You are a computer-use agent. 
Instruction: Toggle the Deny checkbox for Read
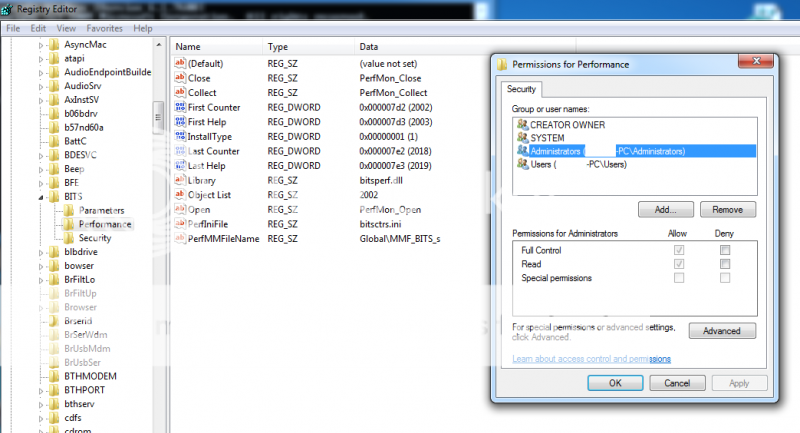[x=724, y=263]
